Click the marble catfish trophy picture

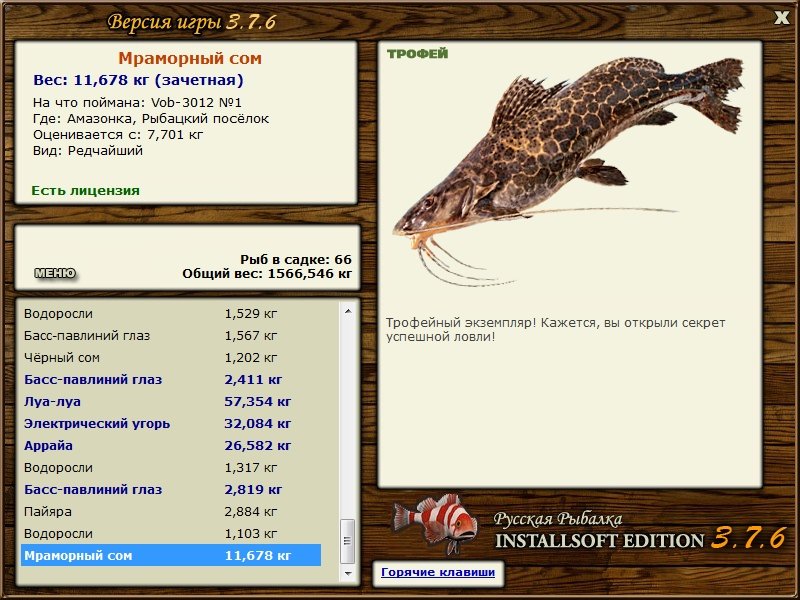click(568, 171)
